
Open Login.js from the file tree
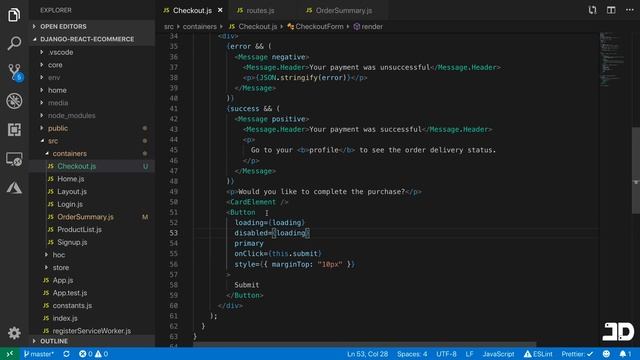pyautogui.click(x=70, y=204)
